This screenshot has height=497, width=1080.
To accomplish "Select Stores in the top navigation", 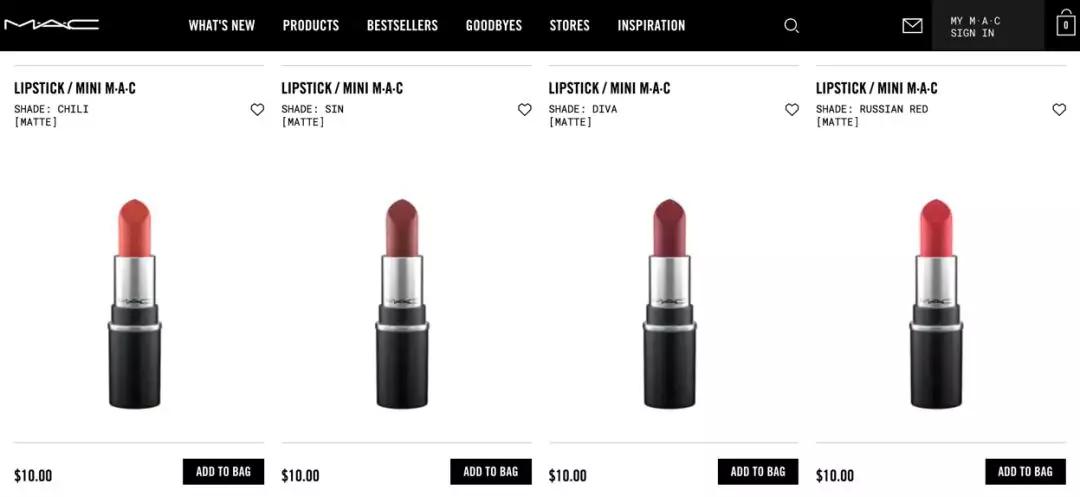I will click(x=570, y=25).
